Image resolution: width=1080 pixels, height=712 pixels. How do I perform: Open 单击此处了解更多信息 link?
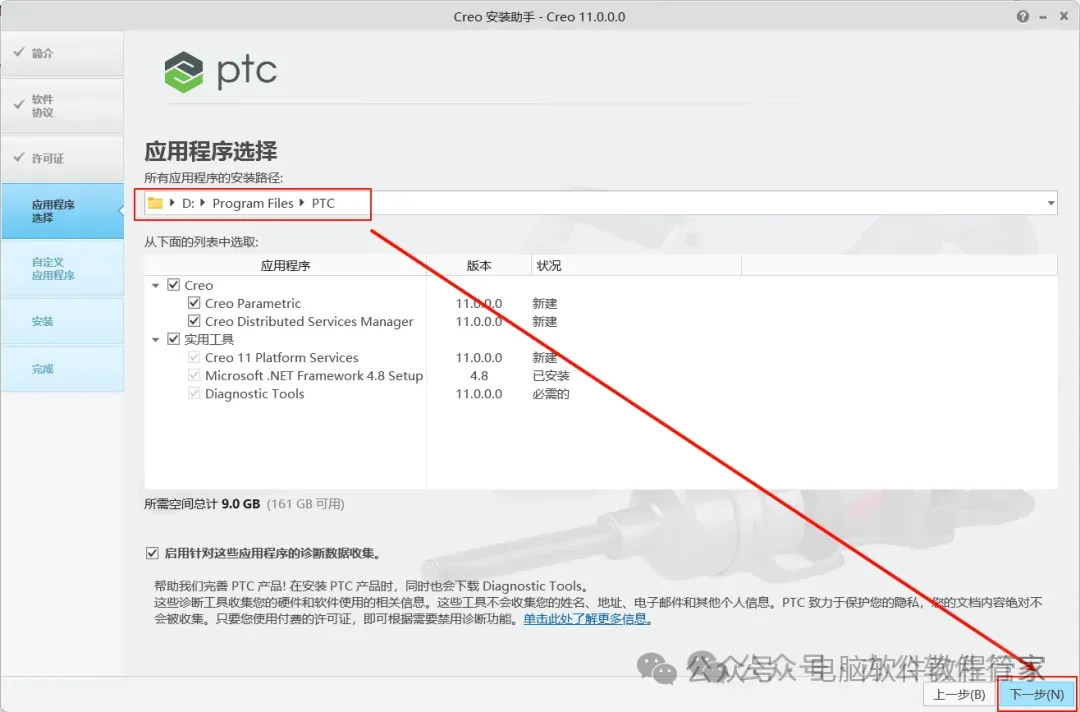pyautogui.click(x=585, y=618)
